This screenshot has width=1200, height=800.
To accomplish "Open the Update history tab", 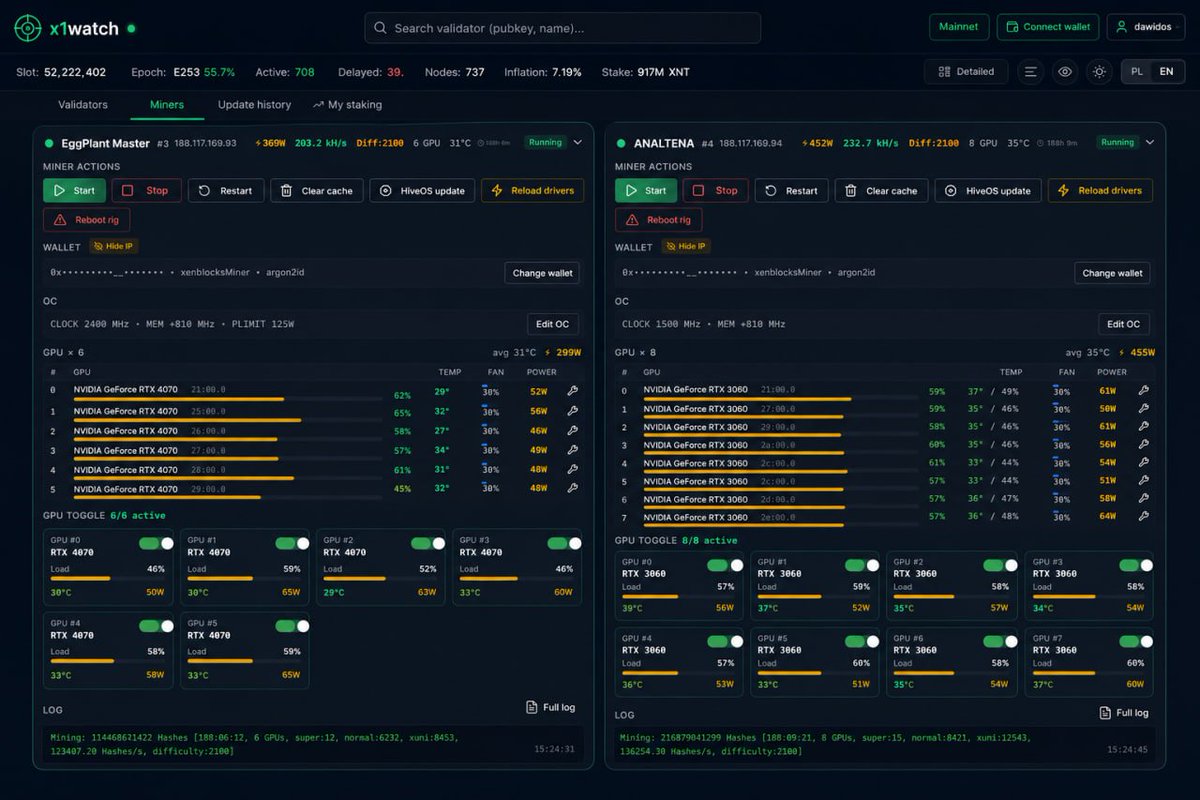I will click(254, 104).
